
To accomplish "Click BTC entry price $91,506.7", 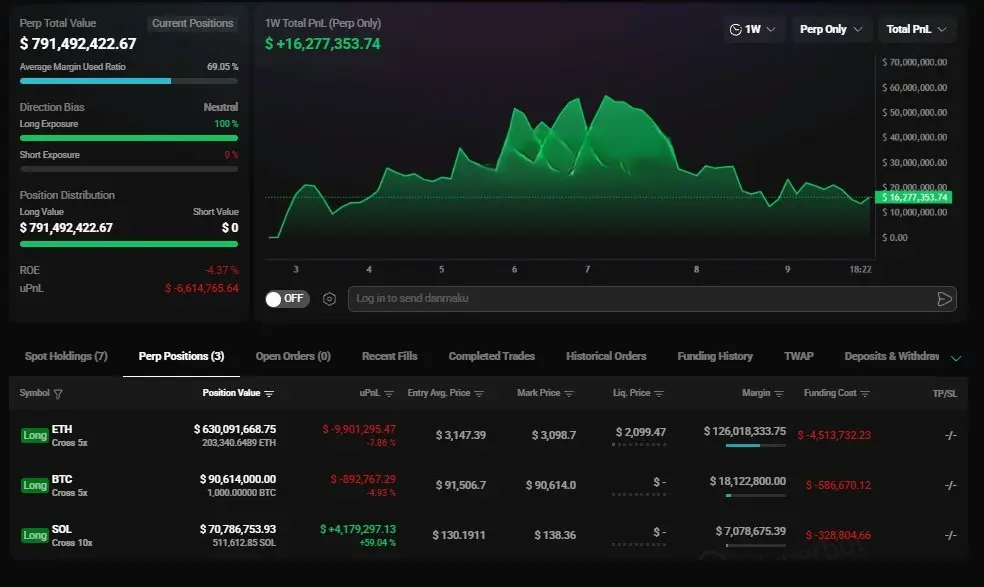I will pos(461,485).
